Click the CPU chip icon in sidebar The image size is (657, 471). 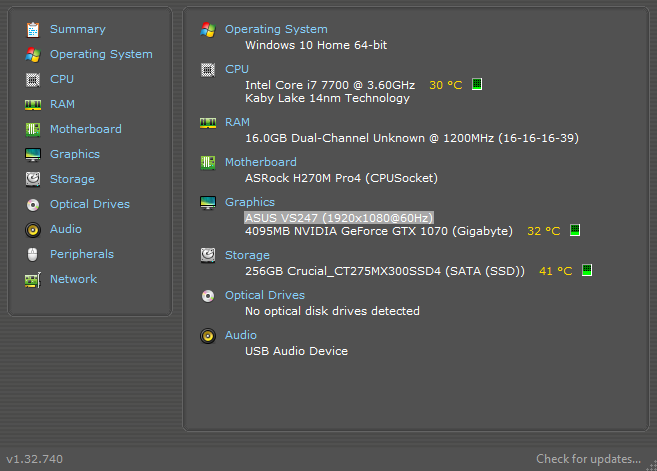point(33,79)
